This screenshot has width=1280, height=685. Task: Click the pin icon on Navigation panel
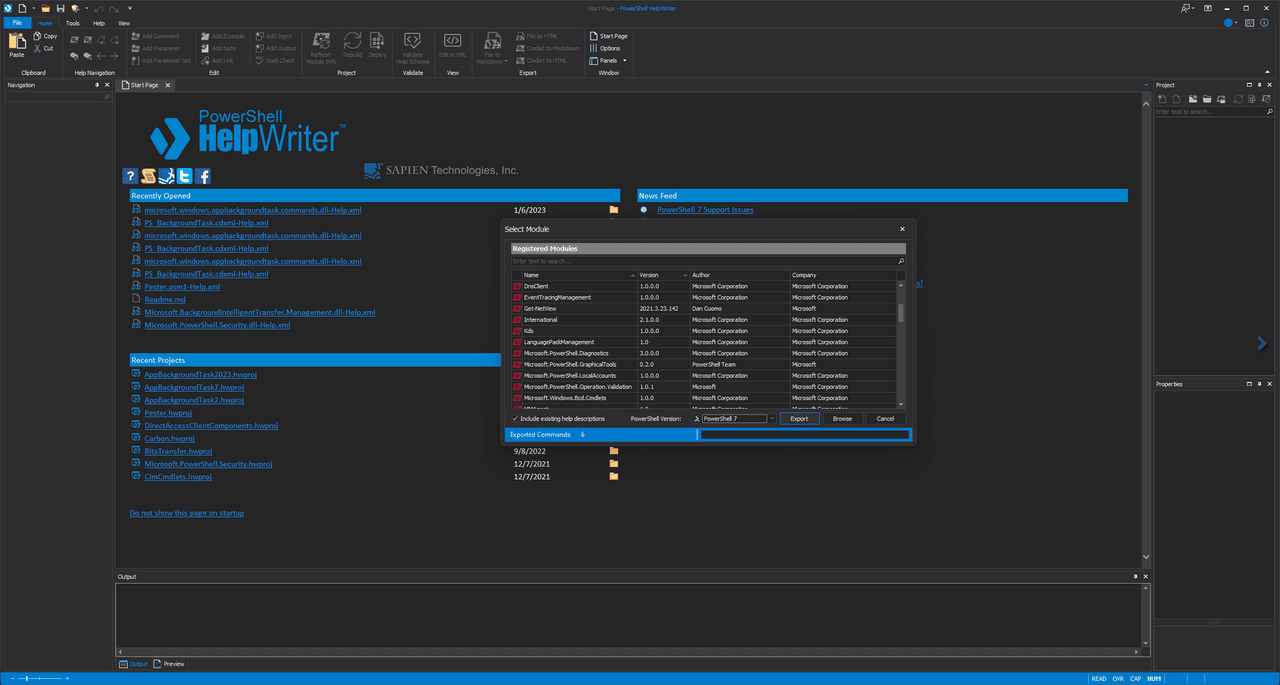pyautogui.click(x=97, y=85)
